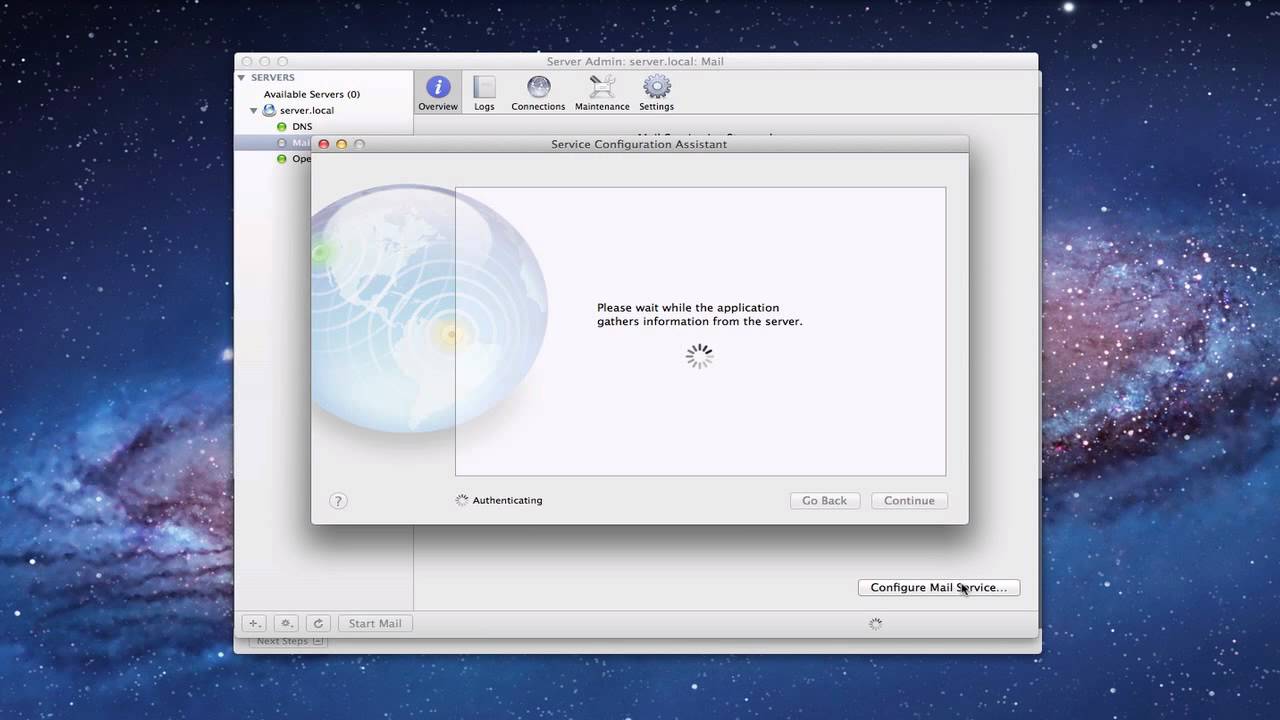The image size is (1280, 720).
Task: Click the Start Mail button
Action: tap(375, 623)
